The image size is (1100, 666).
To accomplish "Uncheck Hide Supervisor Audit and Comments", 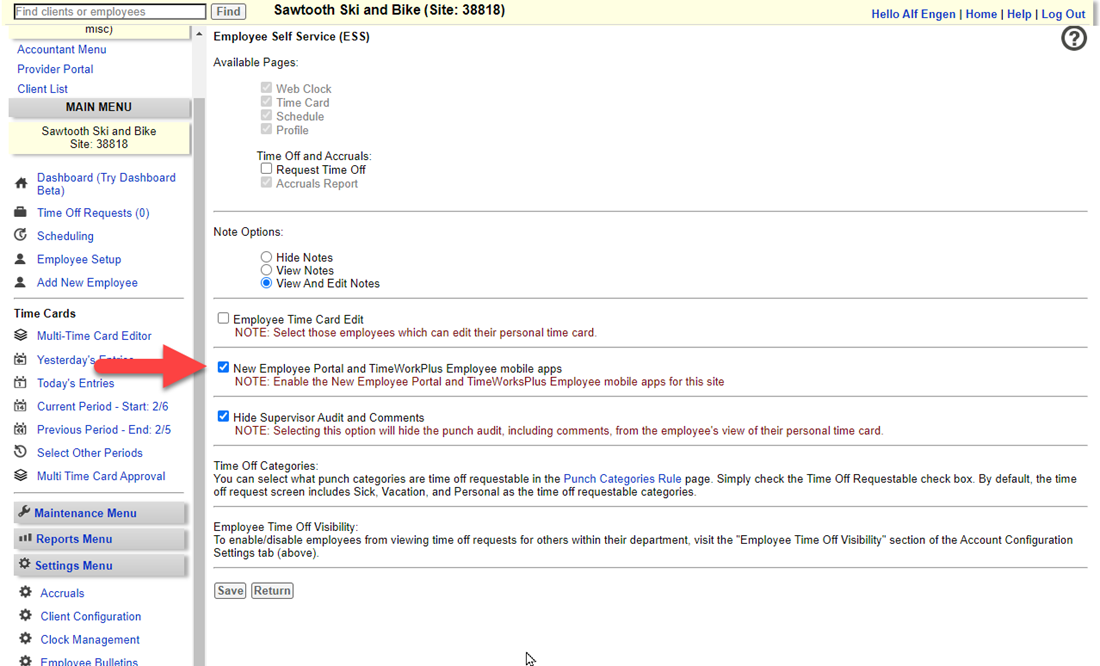I will click(224, 417).
